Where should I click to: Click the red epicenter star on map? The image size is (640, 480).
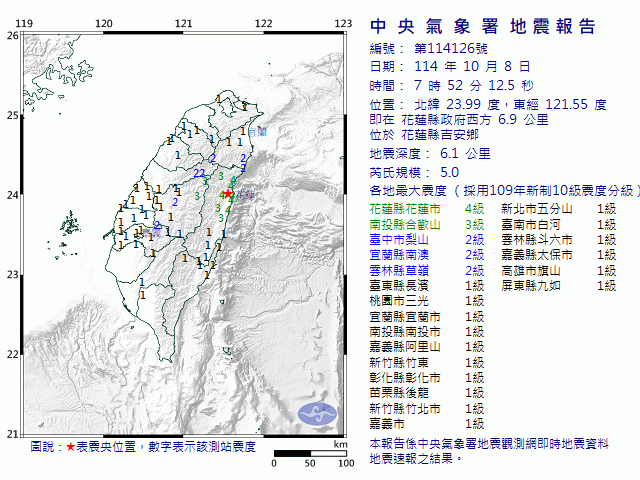click(x=229, y=193)
